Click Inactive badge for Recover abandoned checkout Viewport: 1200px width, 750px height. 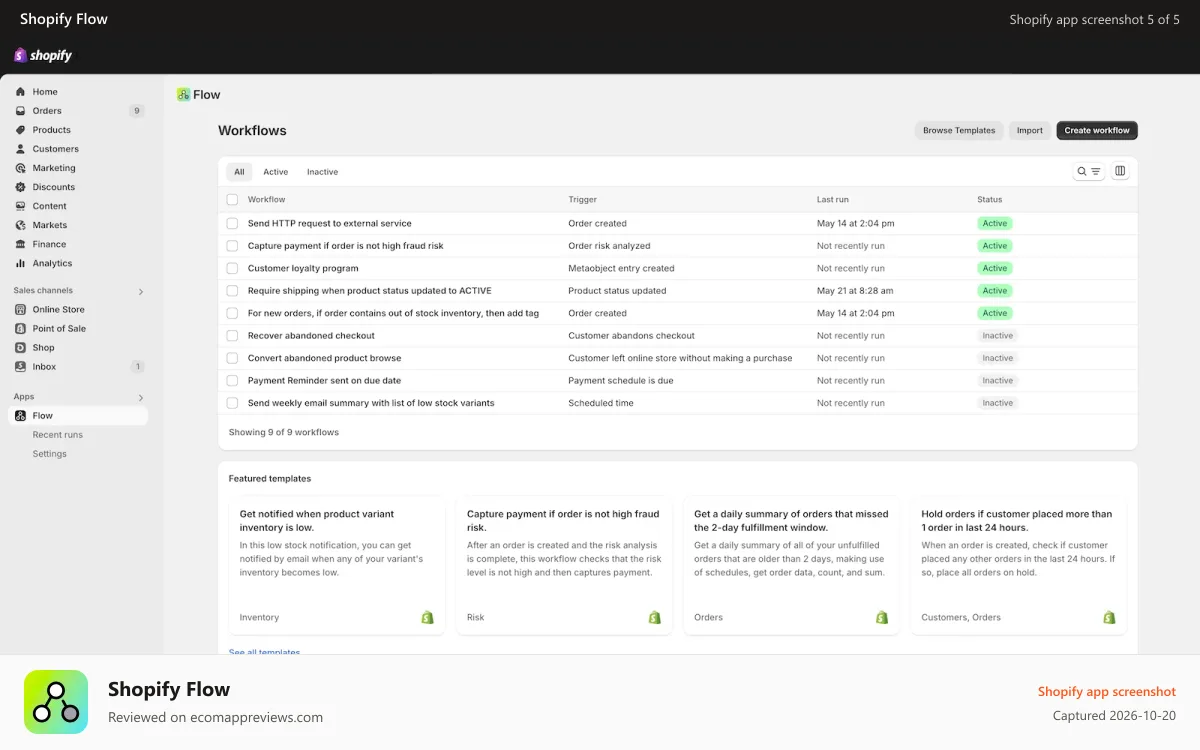pyautogui.click(x=997, y=336)
